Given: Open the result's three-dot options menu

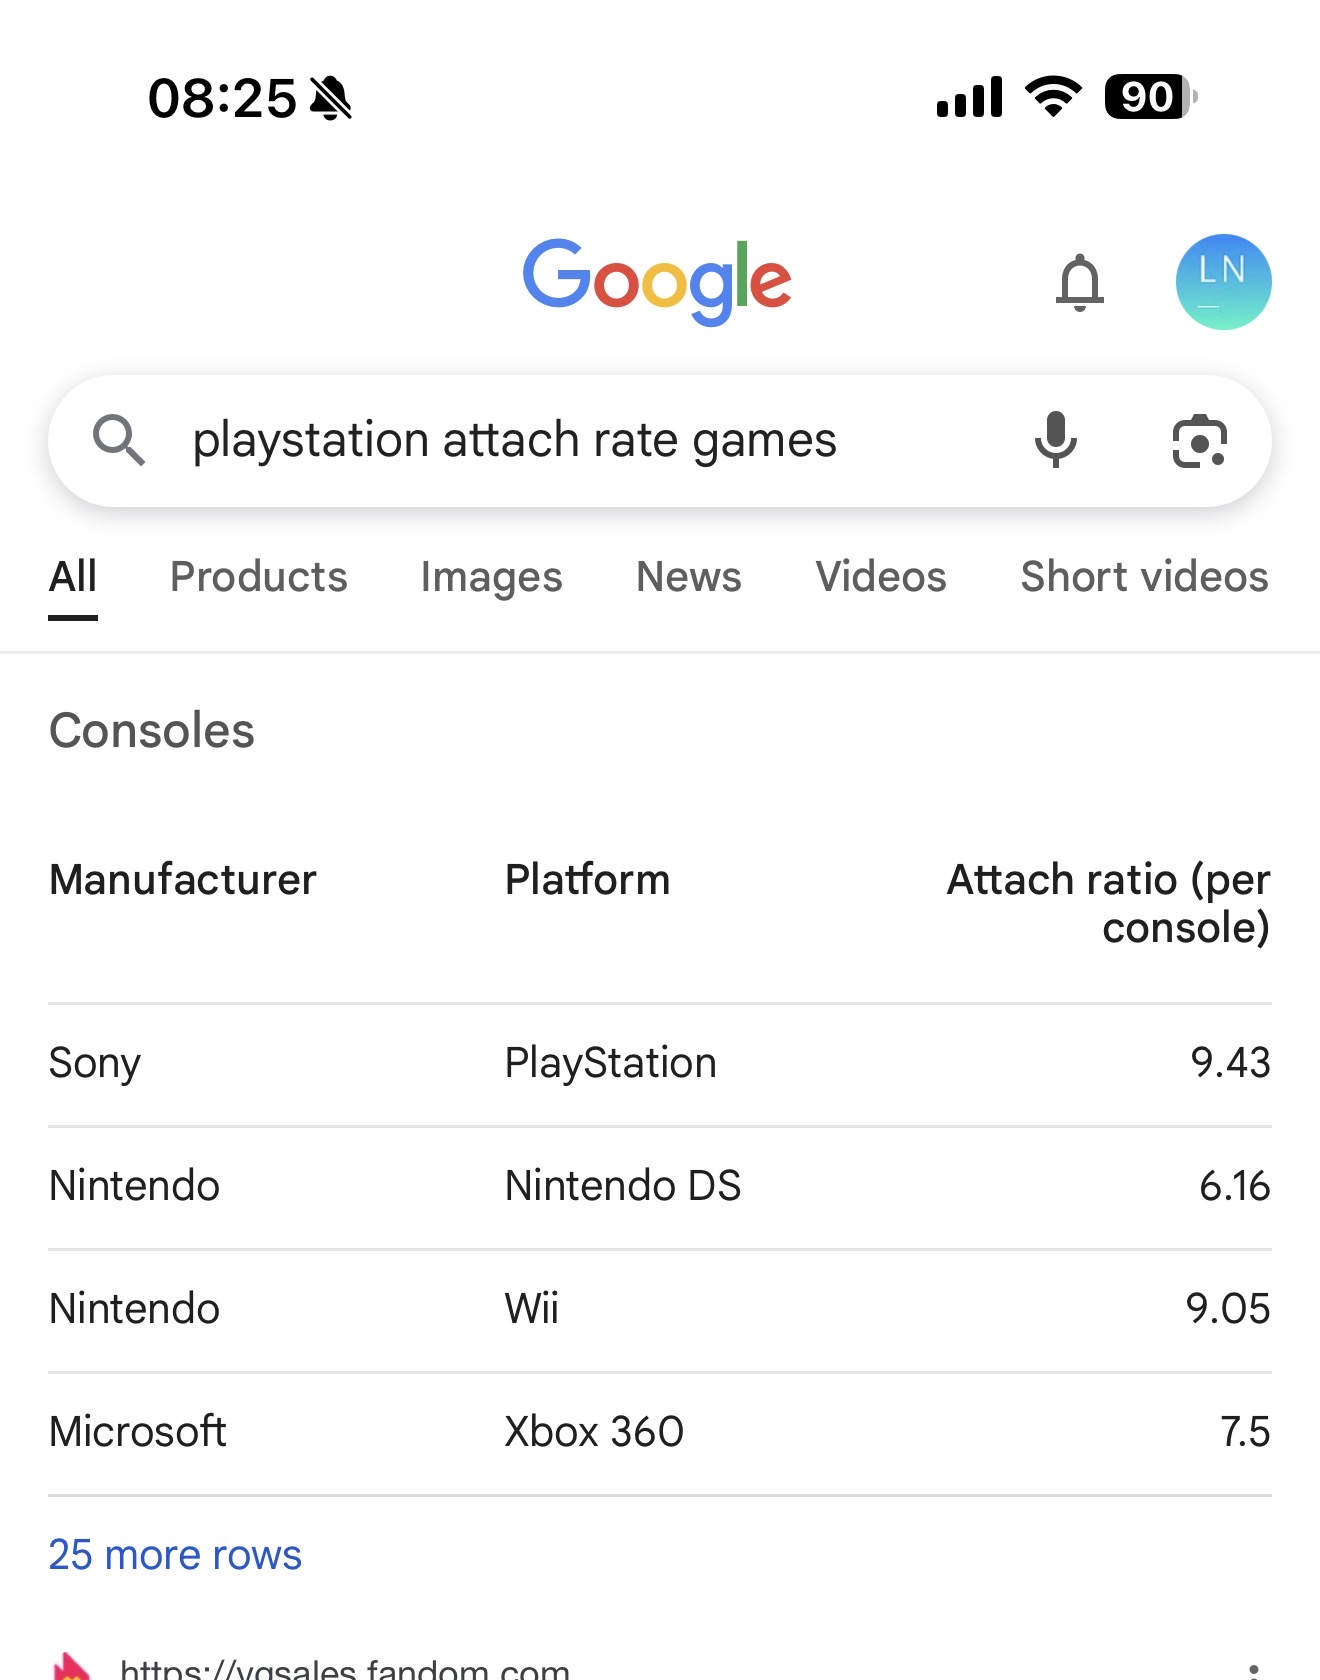Looking at the screenshot, I should [1253, 1670].
